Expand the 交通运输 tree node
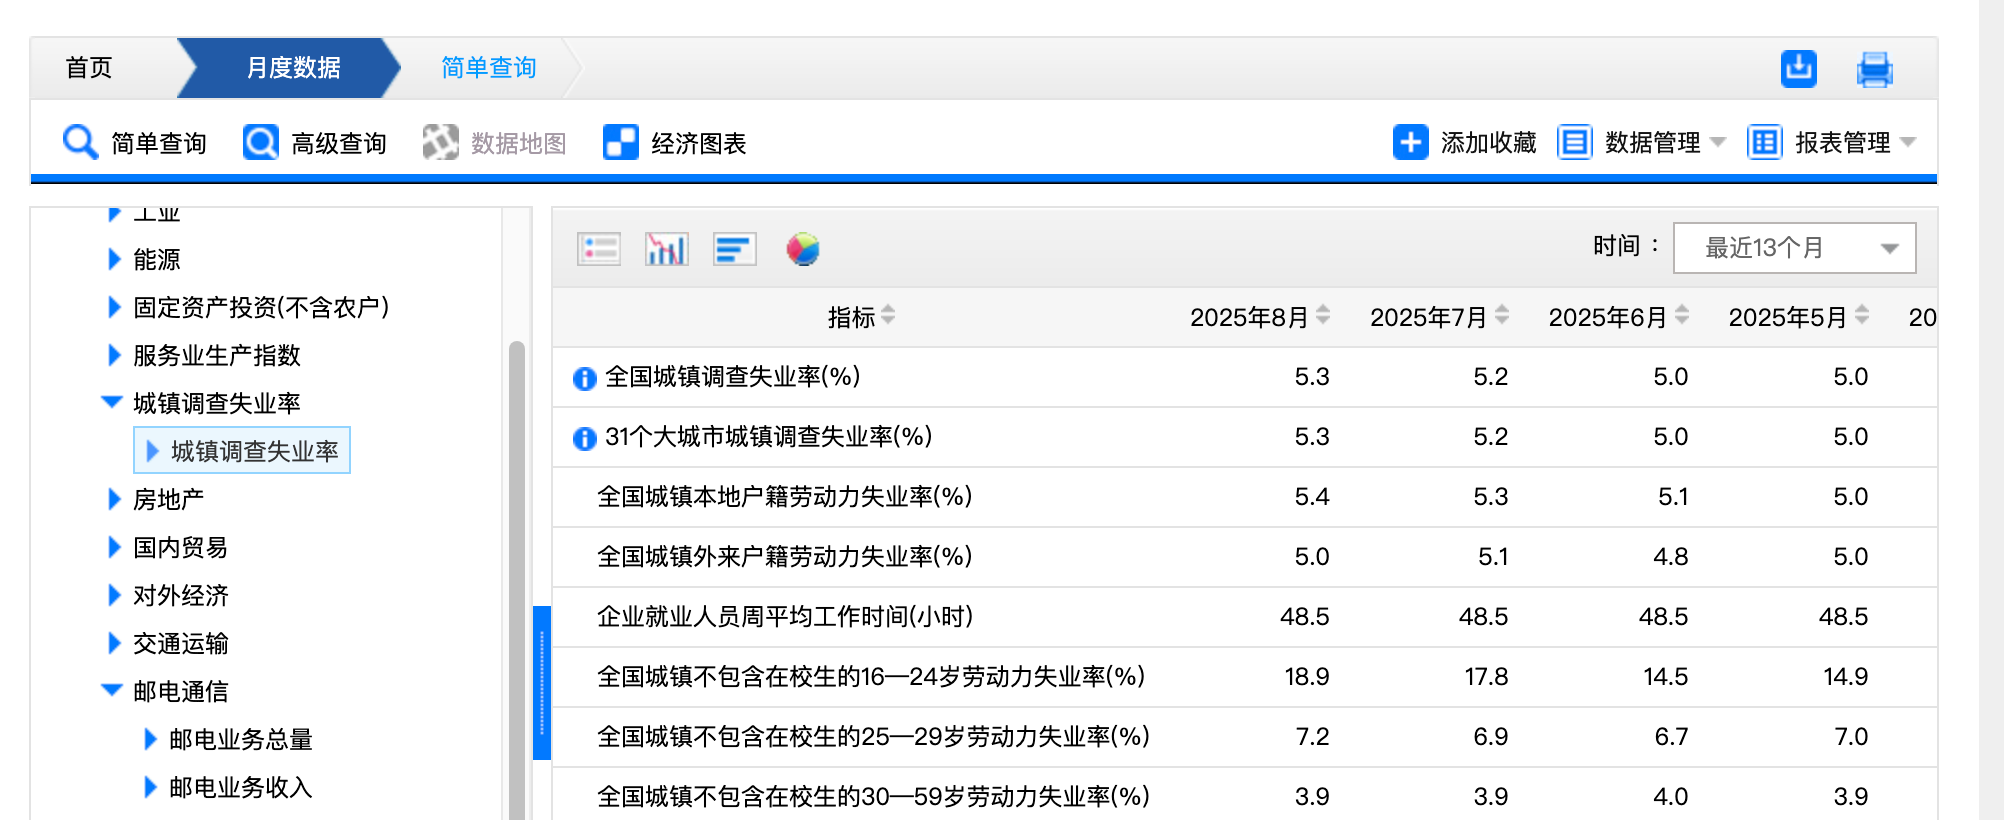This screenshot has width=2004, height=820. (114, 643)
